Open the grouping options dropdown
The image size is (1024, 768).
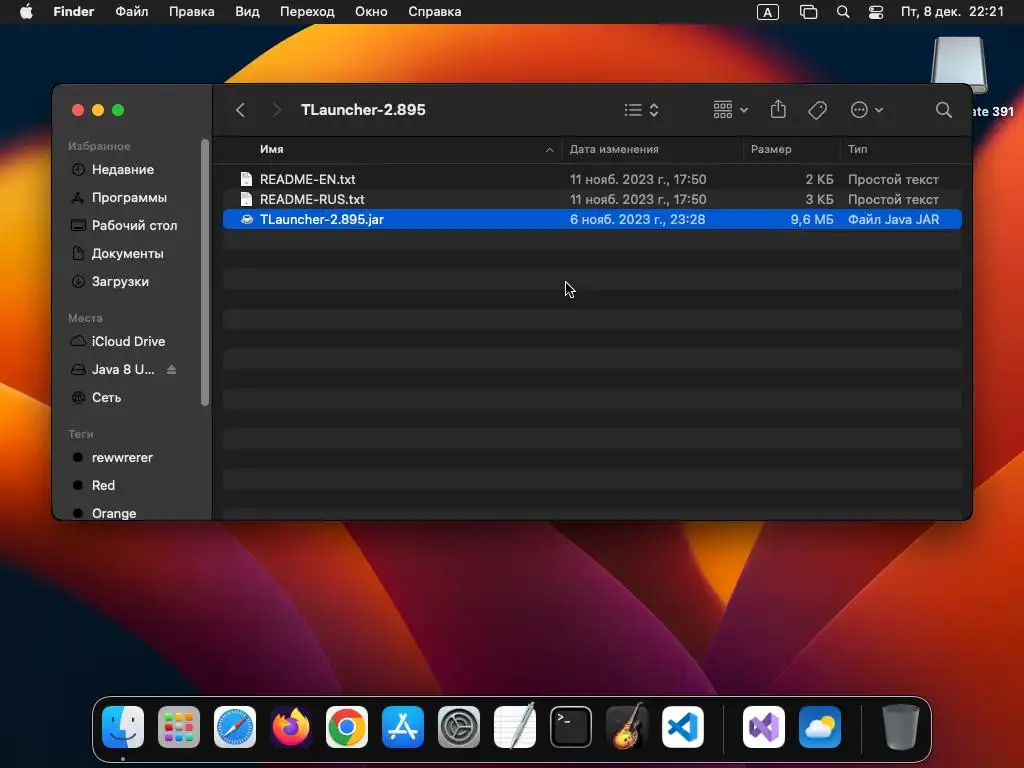coord(730,110)
